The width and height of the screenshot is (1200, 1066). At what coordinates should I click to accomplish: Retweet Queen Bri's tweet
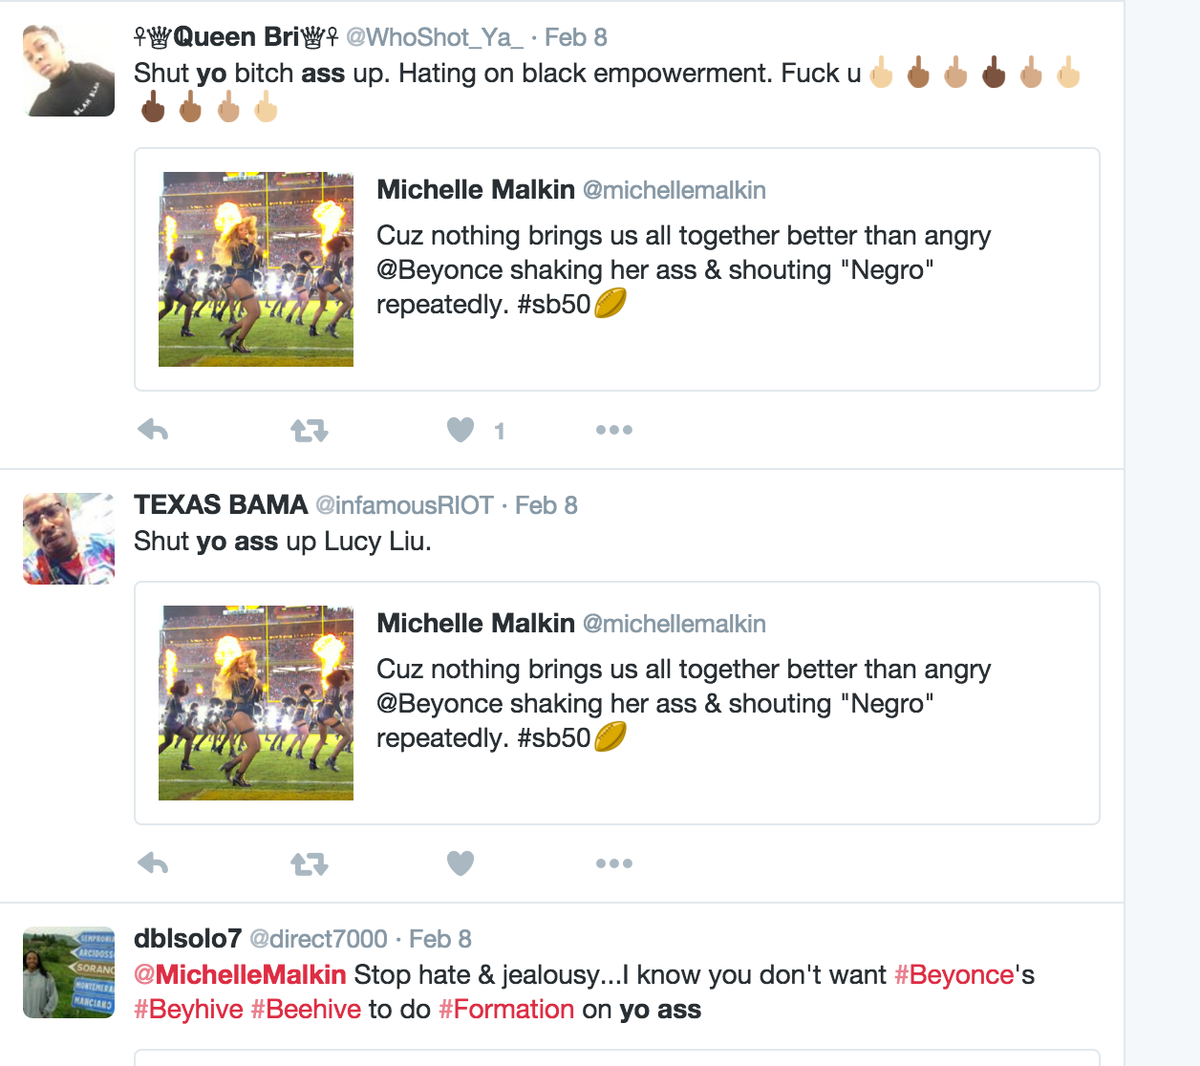point(309,431)
